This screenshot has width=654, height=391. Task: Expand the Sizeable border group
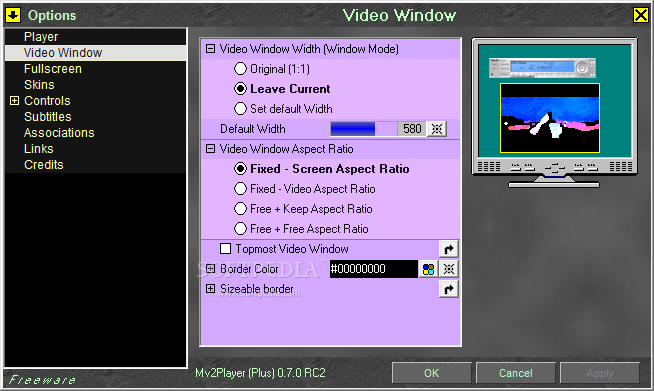click(211, 289)
